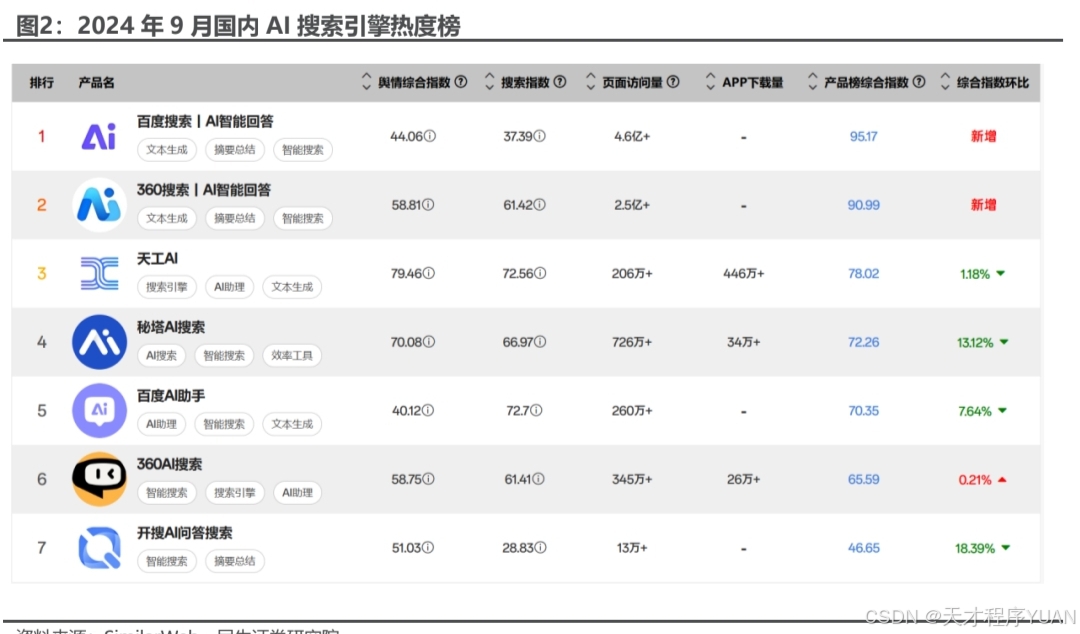This screenshot has width=1080, height=634.
Task: Click 智能搜索 tag under 360搜索 | AI智能回答
Action: coord(303,218)
